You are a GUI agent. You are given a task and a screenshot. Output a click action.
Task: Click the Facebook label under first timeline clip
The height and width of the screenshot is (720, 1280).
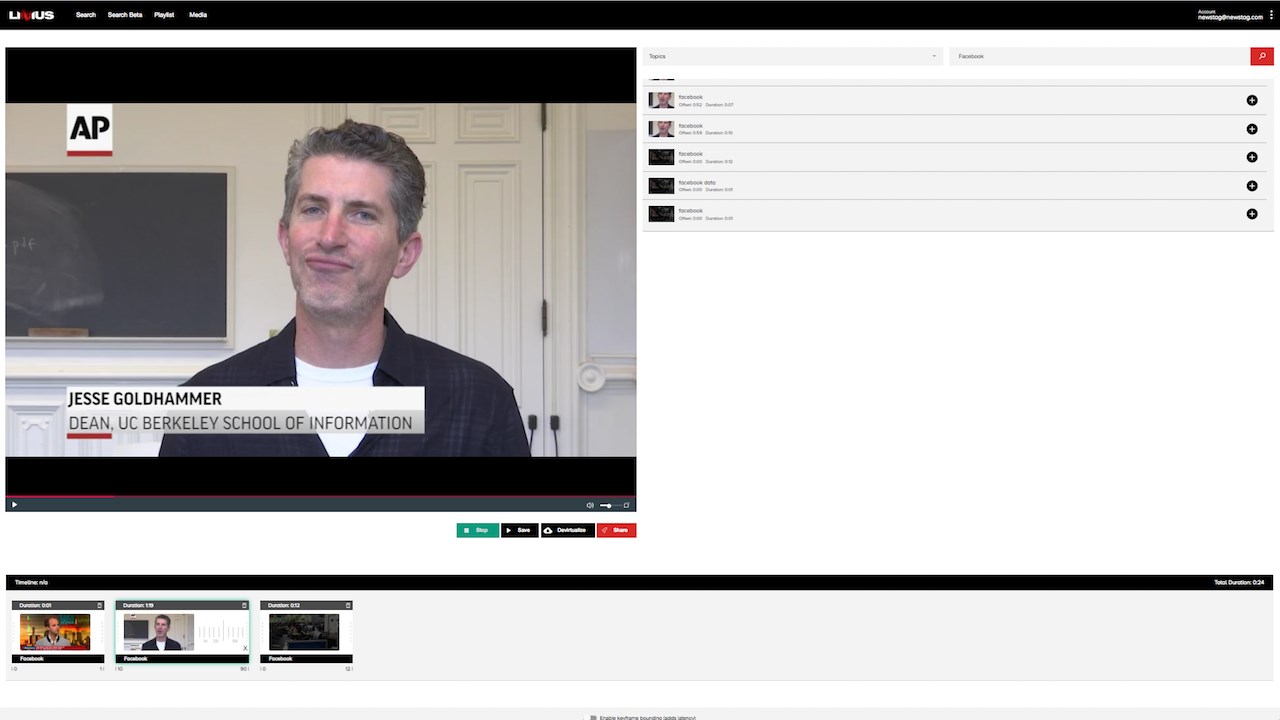32,659
